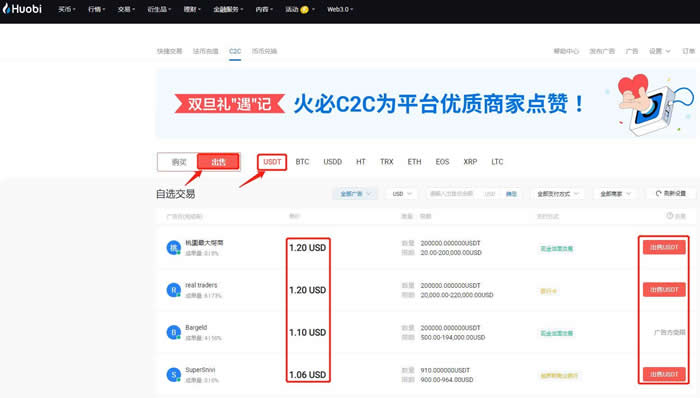The width and height of the screenshot is (700, 398).
Task: Click the 1.10 USD price for Bargeld
Action: point(307,332)
